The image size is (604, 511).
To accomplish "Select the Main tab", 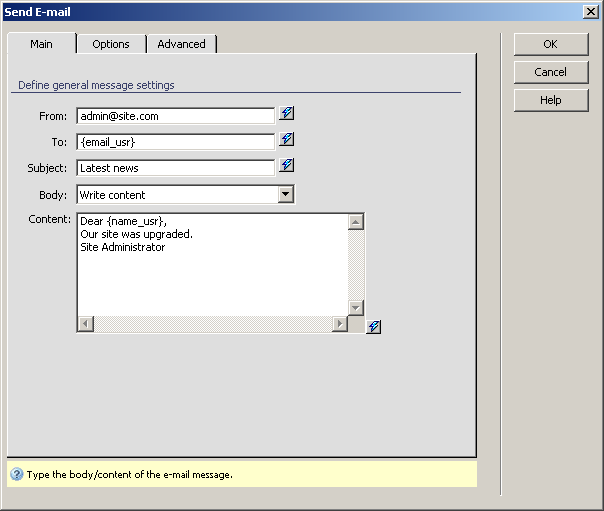I will coord(41,44).
